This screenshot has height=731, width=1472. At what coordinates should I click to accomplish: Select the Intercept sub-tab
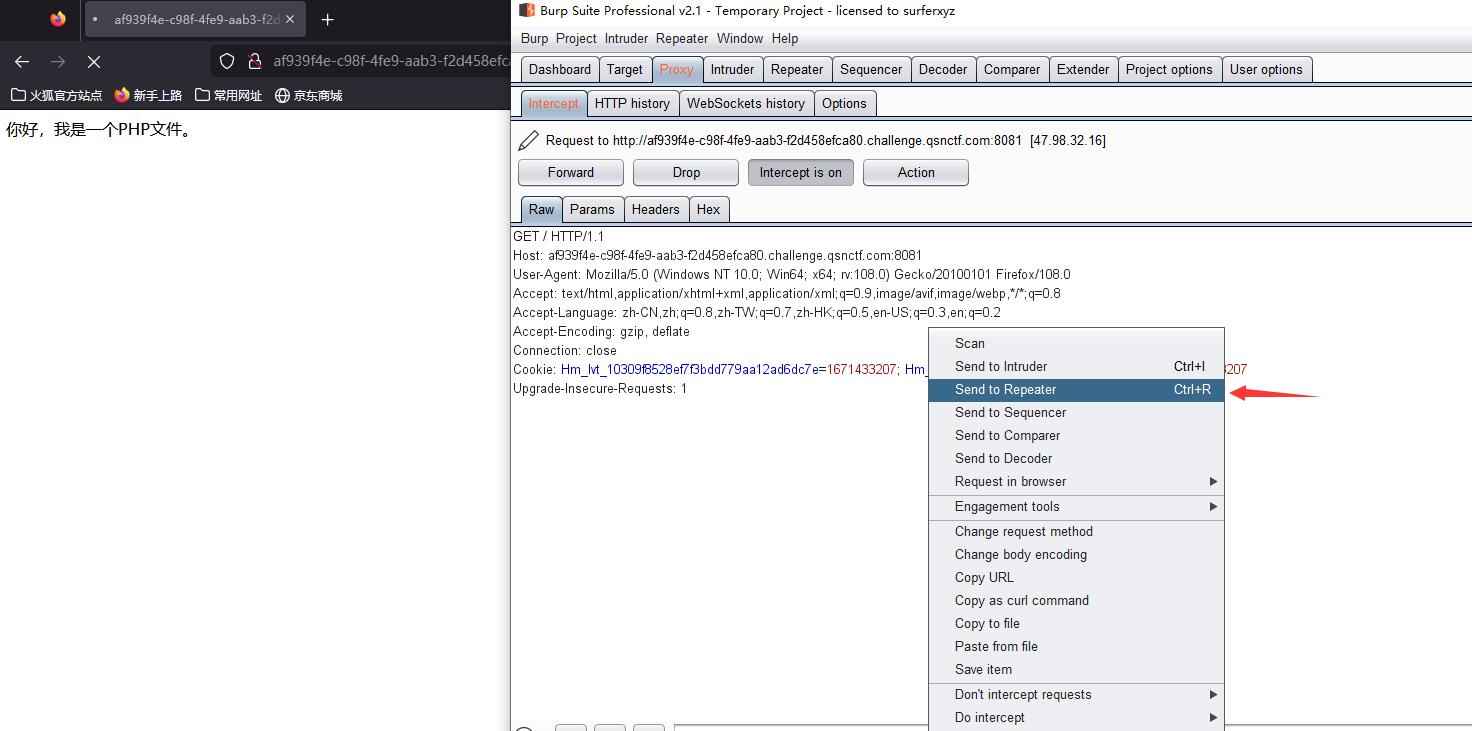554,103
